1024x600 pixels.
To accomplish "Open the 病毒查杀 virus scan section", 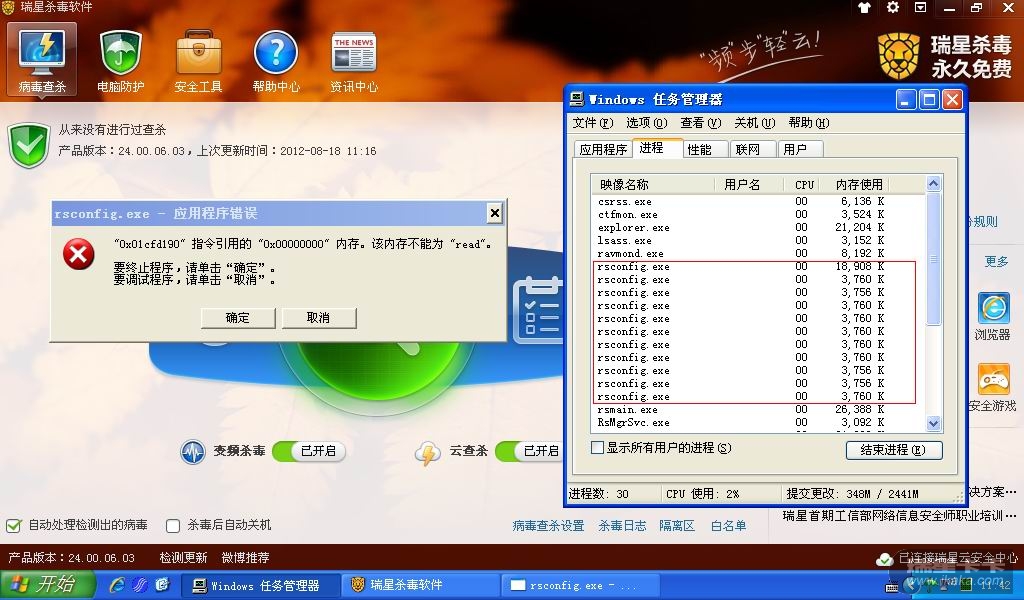I will (42, 60).
